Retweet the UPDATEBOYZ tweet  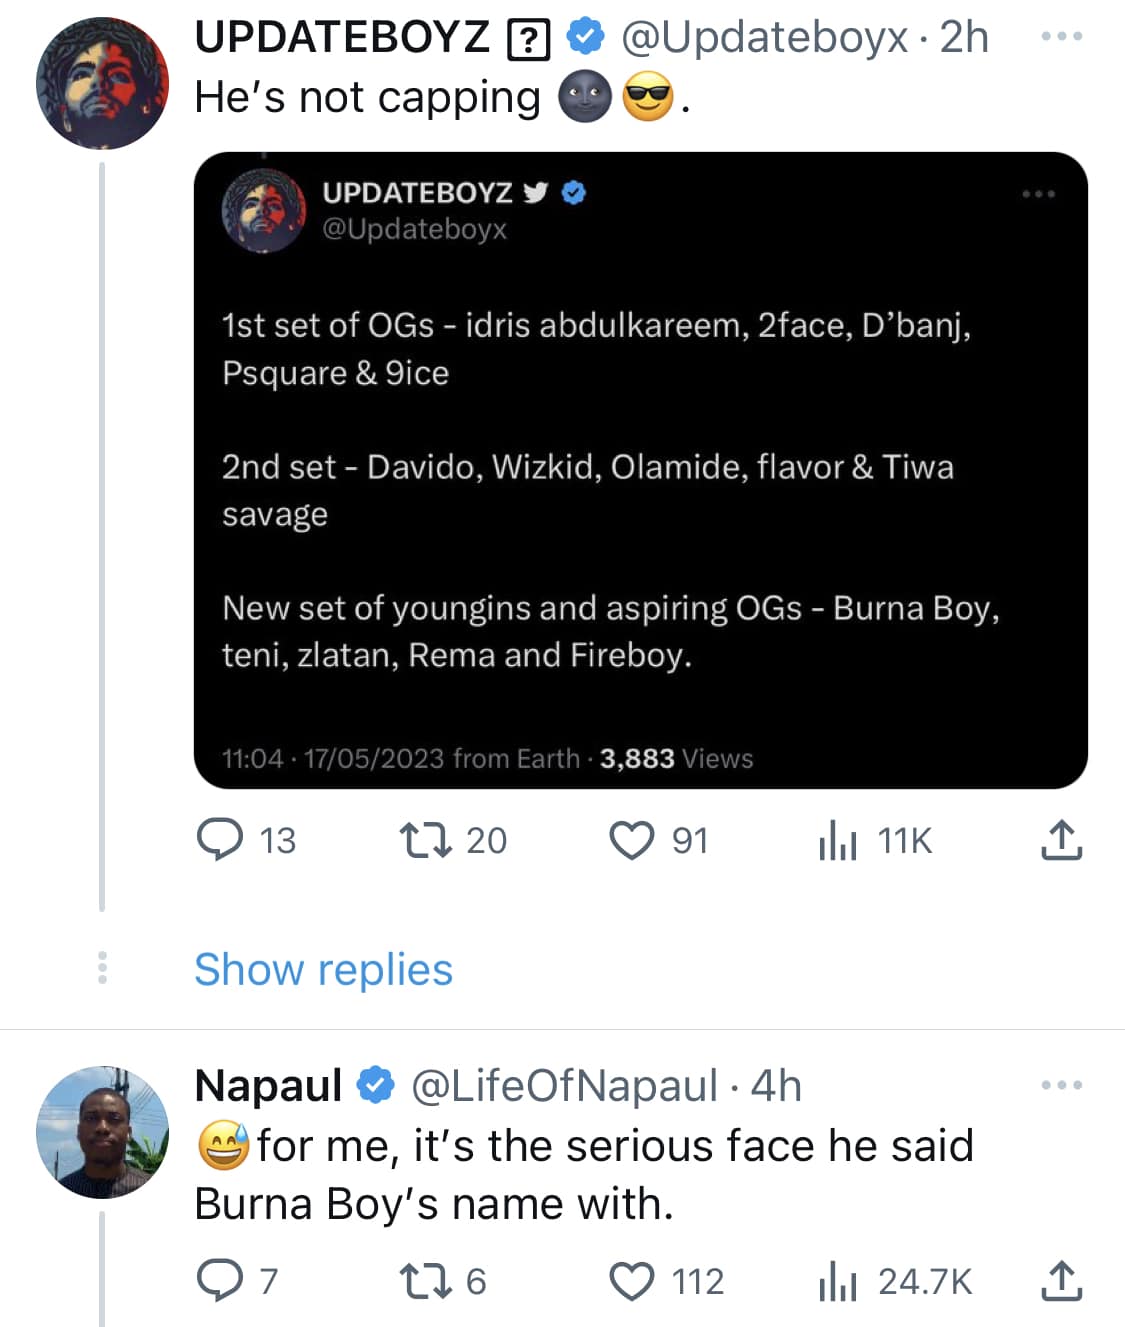point(426,840)
